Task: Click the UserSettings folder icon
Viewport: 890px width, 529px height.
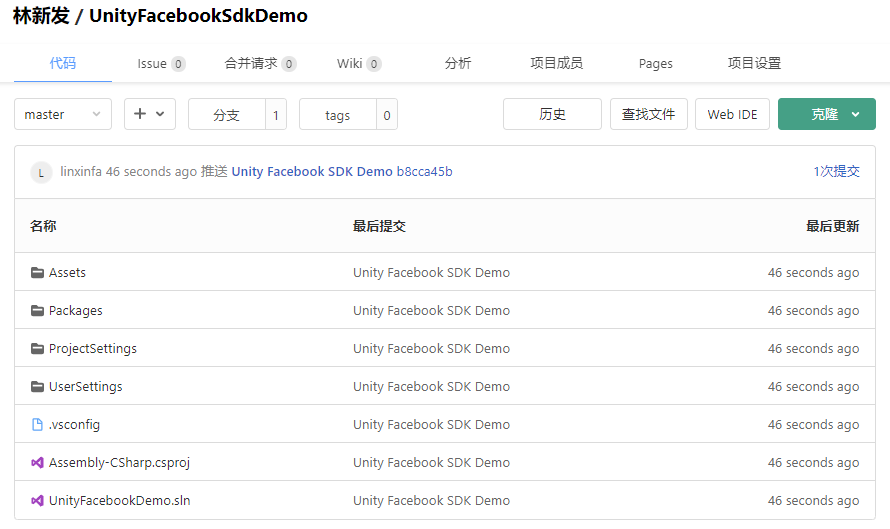Action: [37, 387]
